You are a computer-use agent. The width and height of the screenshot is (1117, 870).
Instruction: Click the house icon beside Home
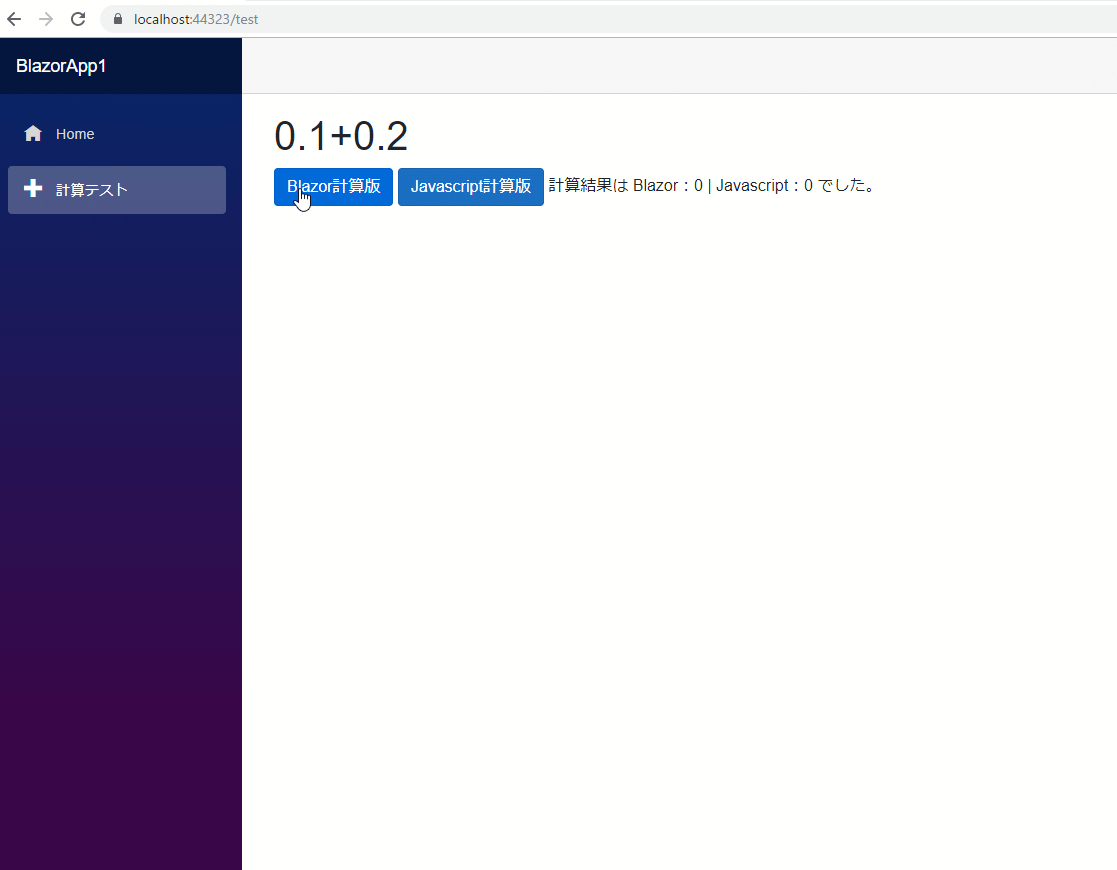point(33,133)
